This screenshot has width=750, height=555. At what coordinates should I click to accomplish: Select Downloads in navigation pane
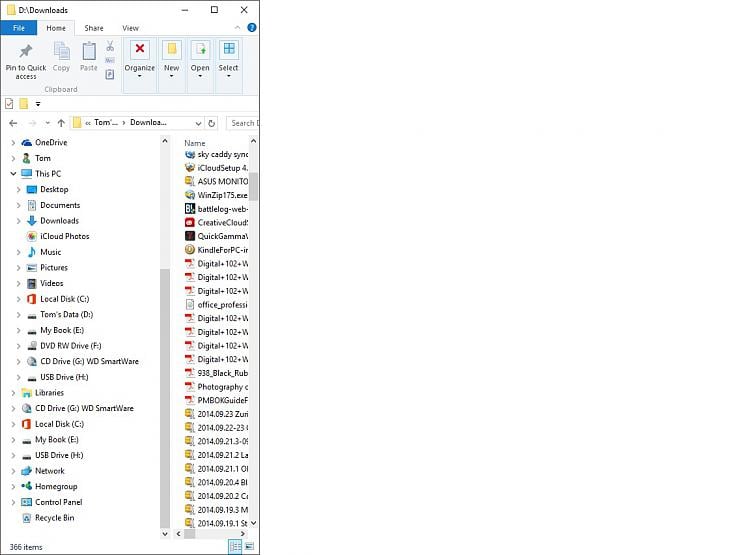(59, 221)
